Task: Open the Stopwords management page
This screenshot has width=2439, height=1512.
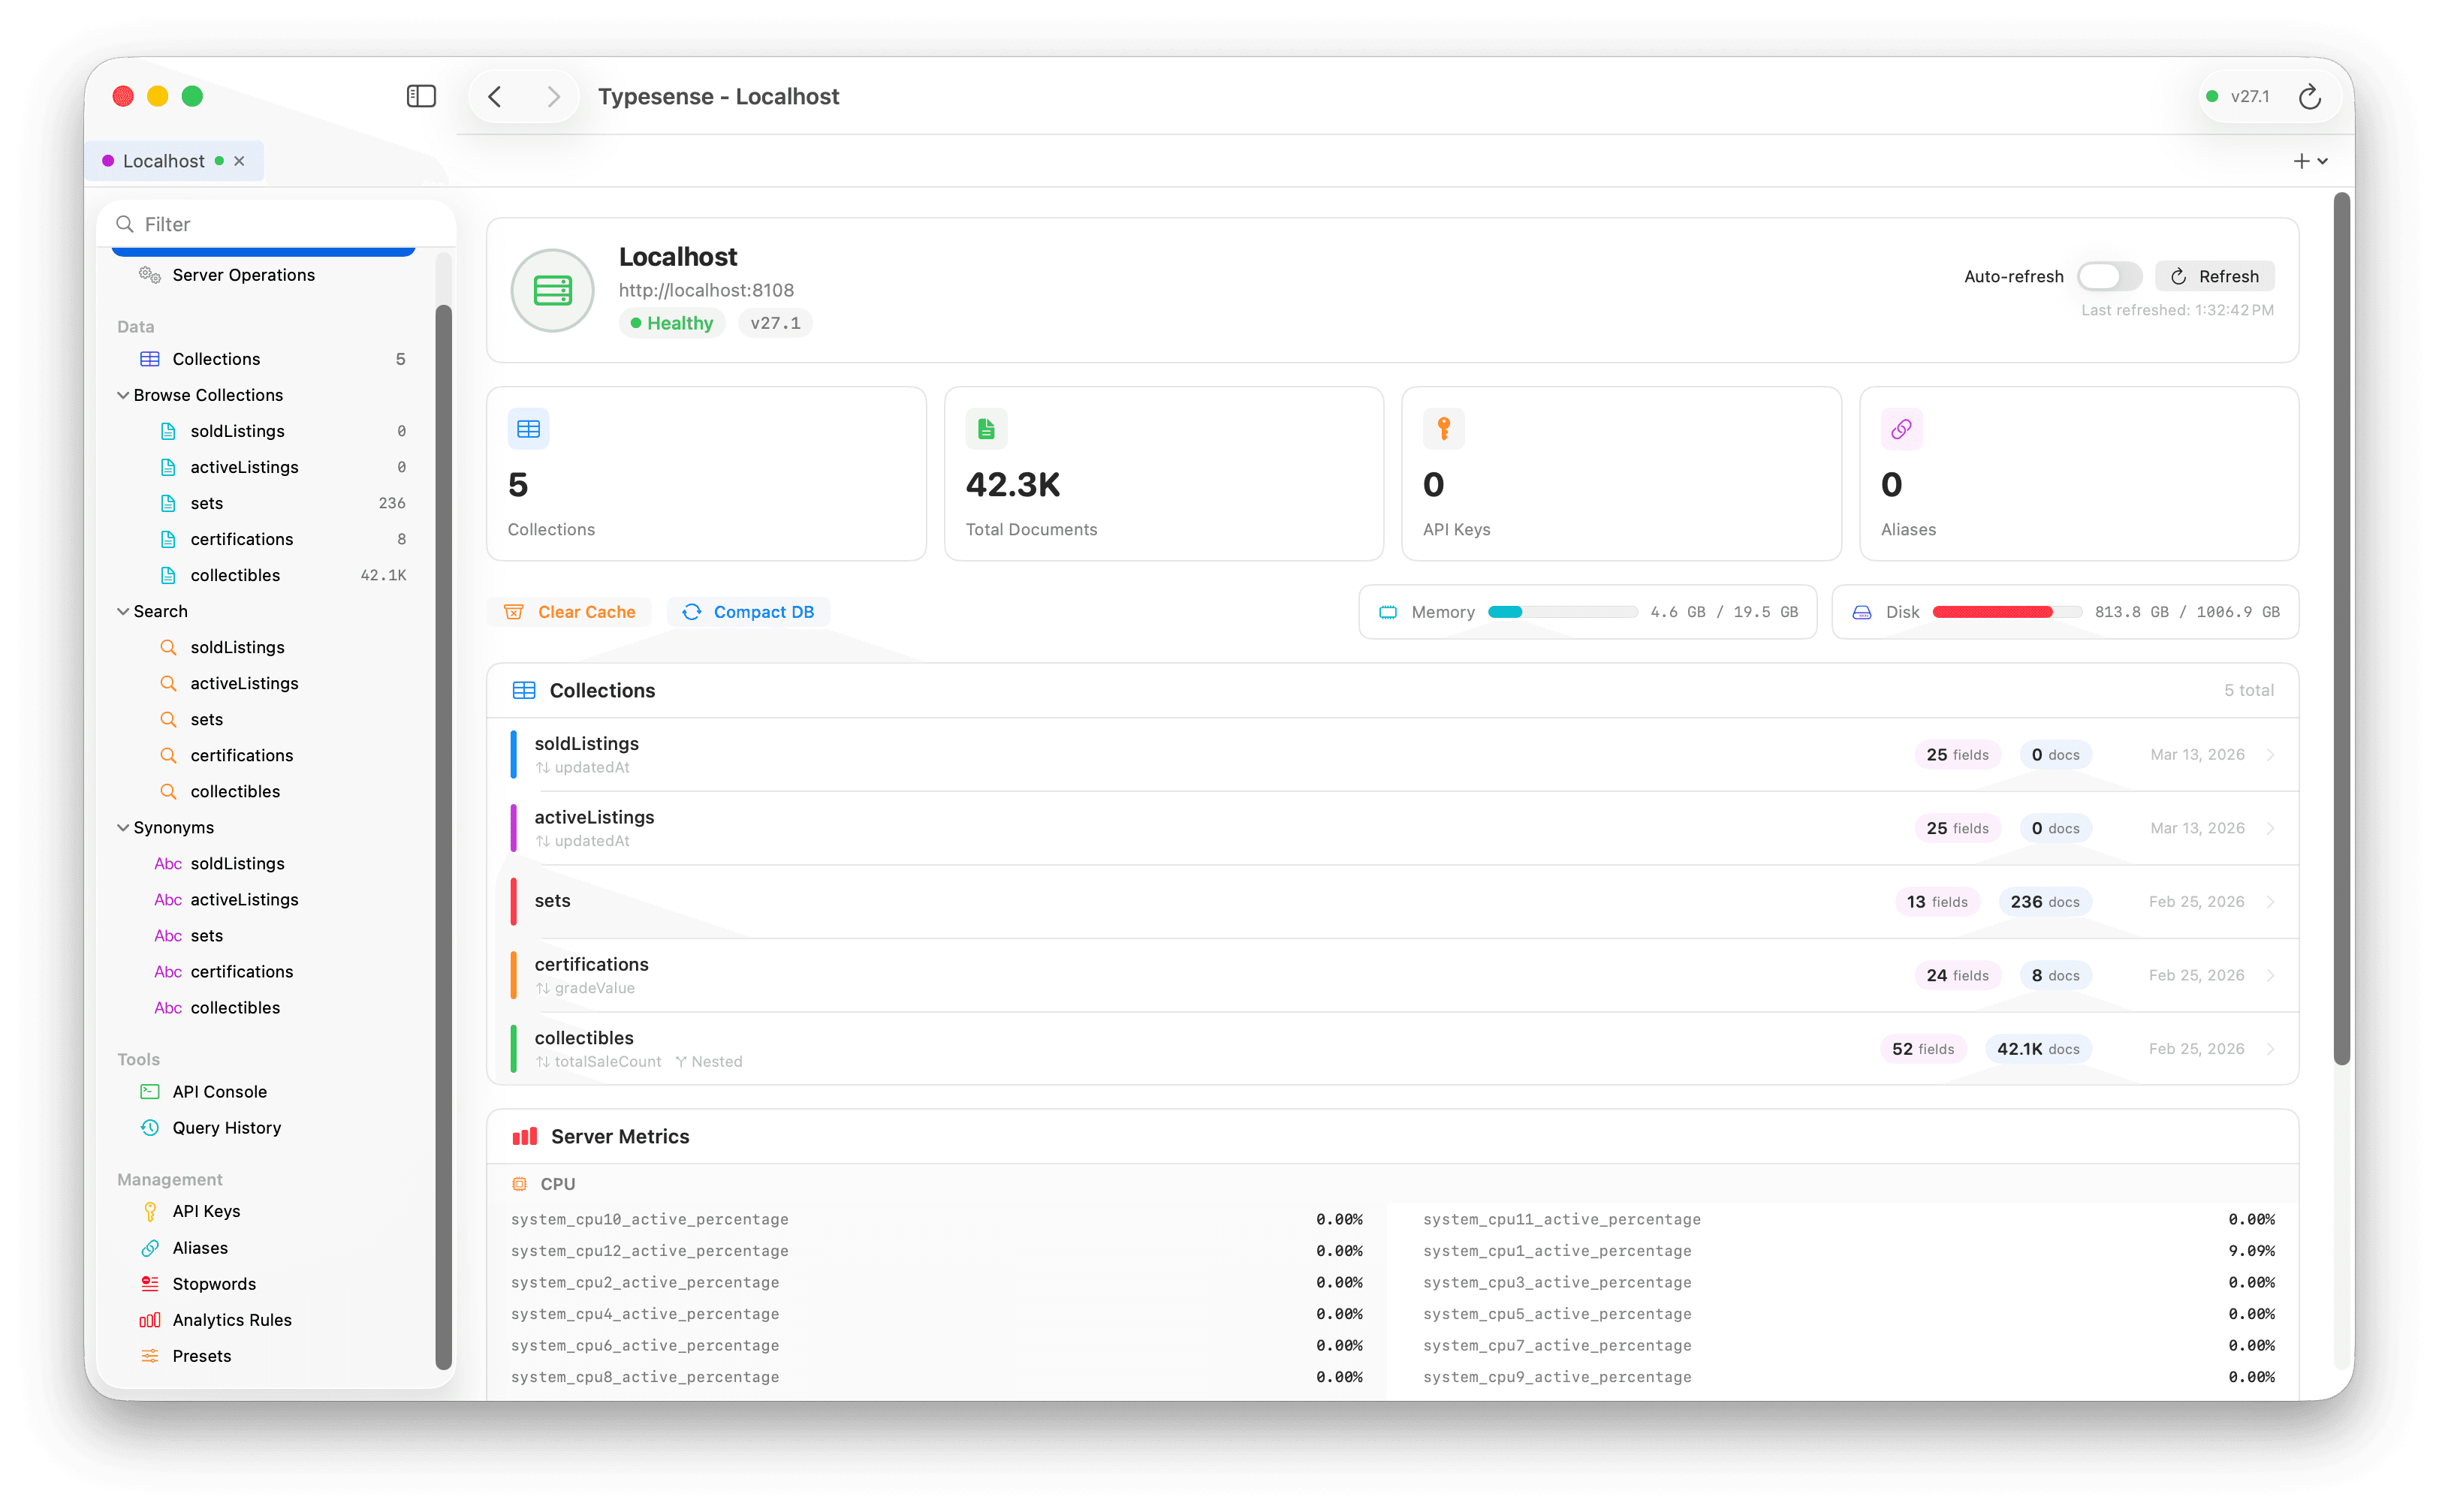Action: [x=213, y=1283]
